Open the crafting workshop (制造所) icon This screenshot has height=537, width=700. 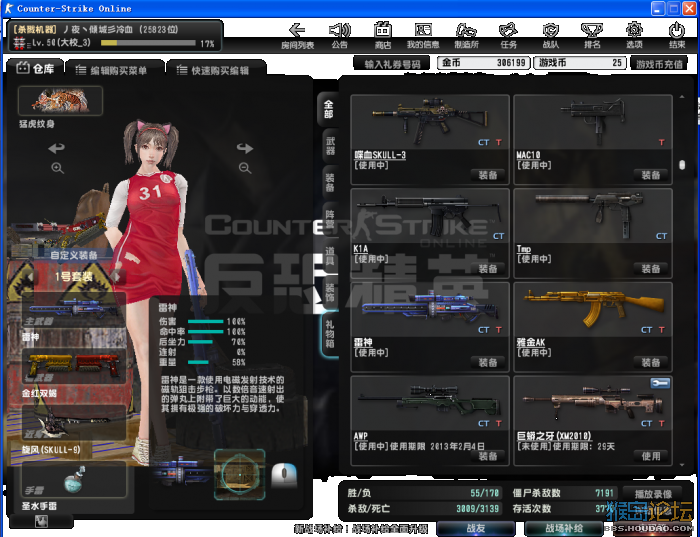[x=466, y=36]
